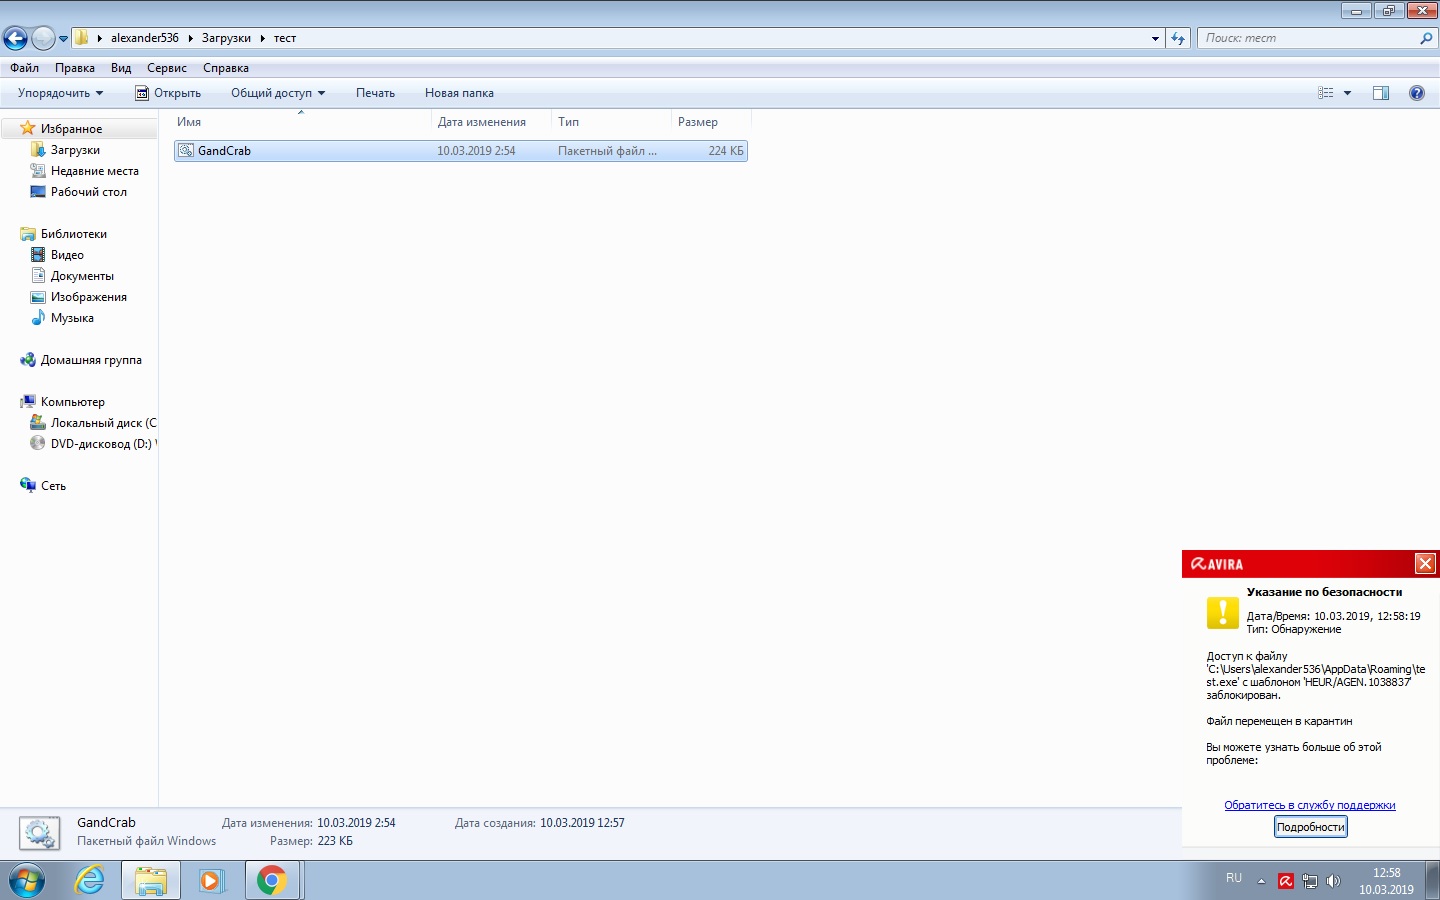Click the Avira logo in the popup header
This screenshot has height=900, width=1440.
click(x=1217, y=564)
